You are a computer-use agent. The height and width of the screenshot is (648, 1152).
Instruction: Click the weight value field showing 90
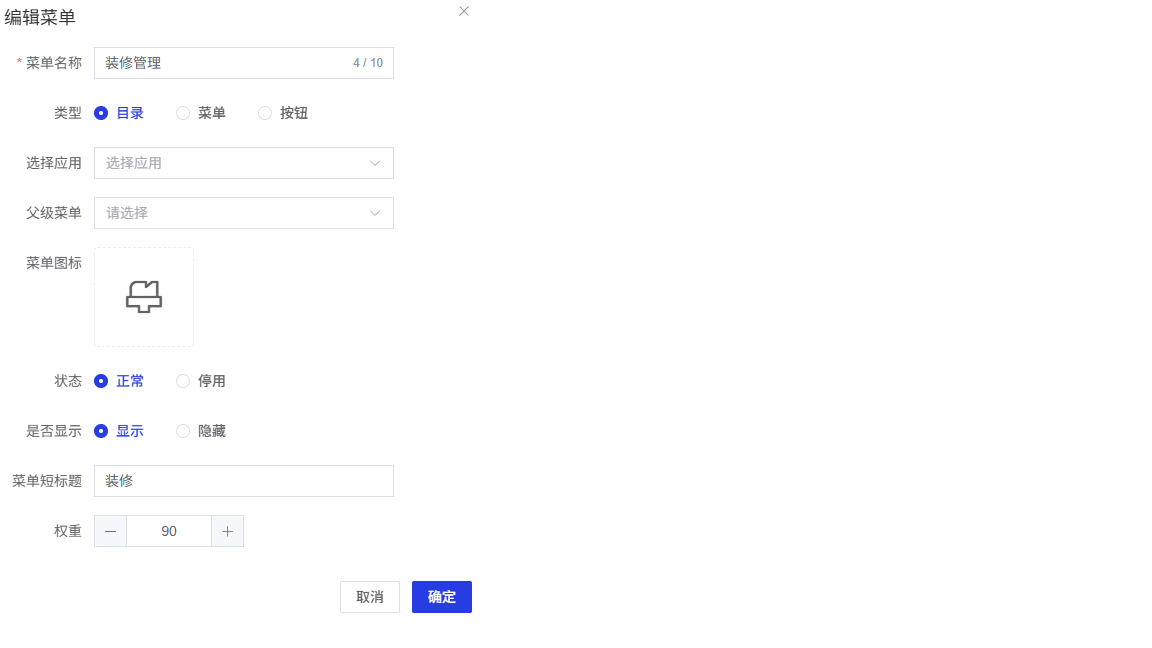169,531
